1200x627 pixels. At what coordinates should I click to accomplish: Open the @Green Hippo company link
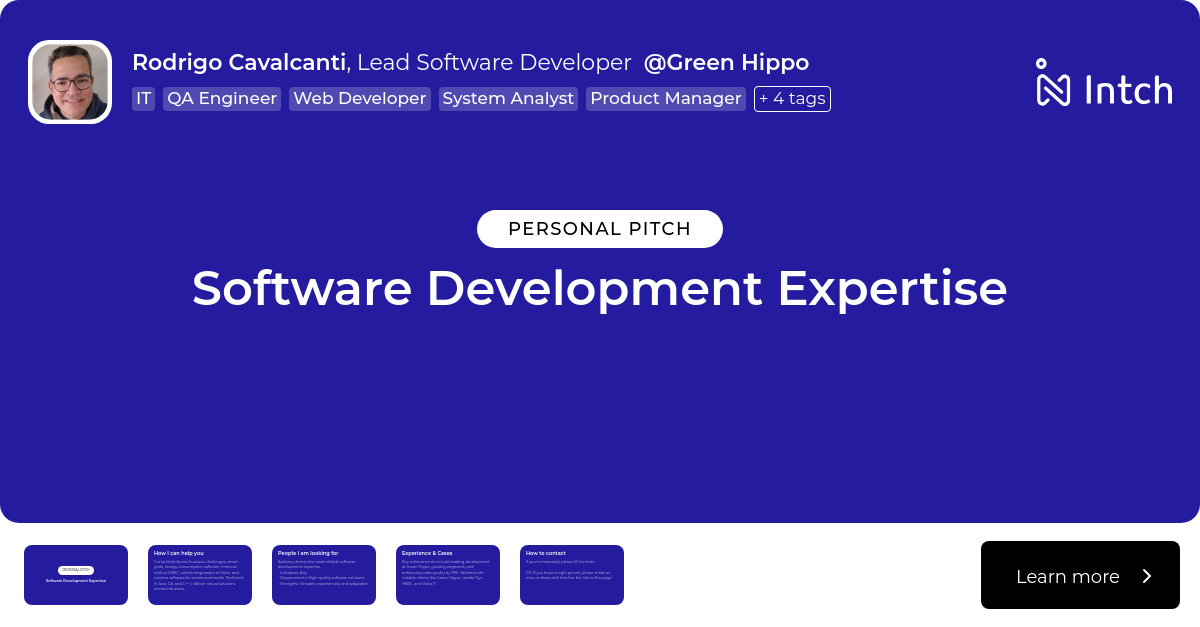726,63
